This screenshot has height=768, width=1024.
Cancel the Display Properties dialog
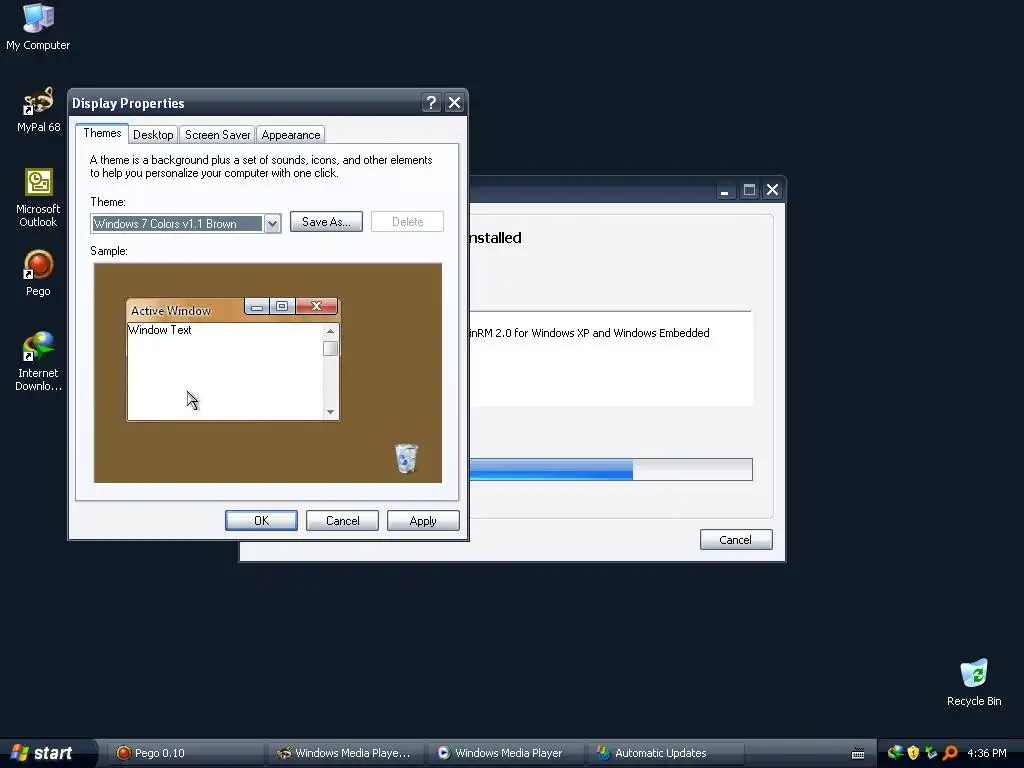(x=342, y=520)
